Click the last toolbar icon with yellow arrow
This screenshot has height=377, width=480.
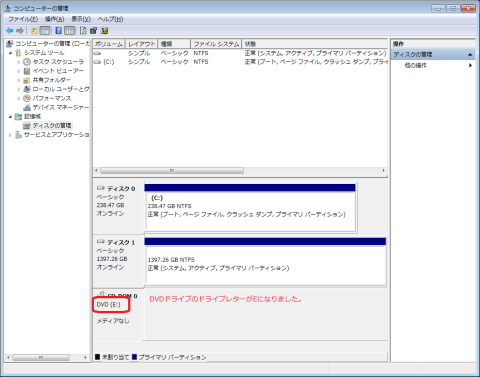point(105,31)
